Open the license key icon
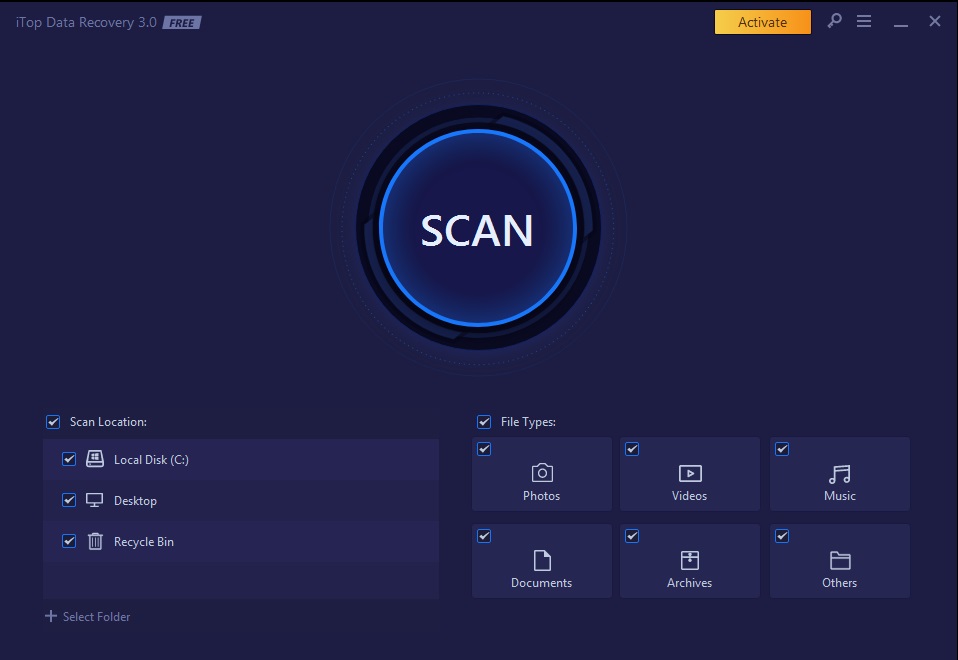 834,21
